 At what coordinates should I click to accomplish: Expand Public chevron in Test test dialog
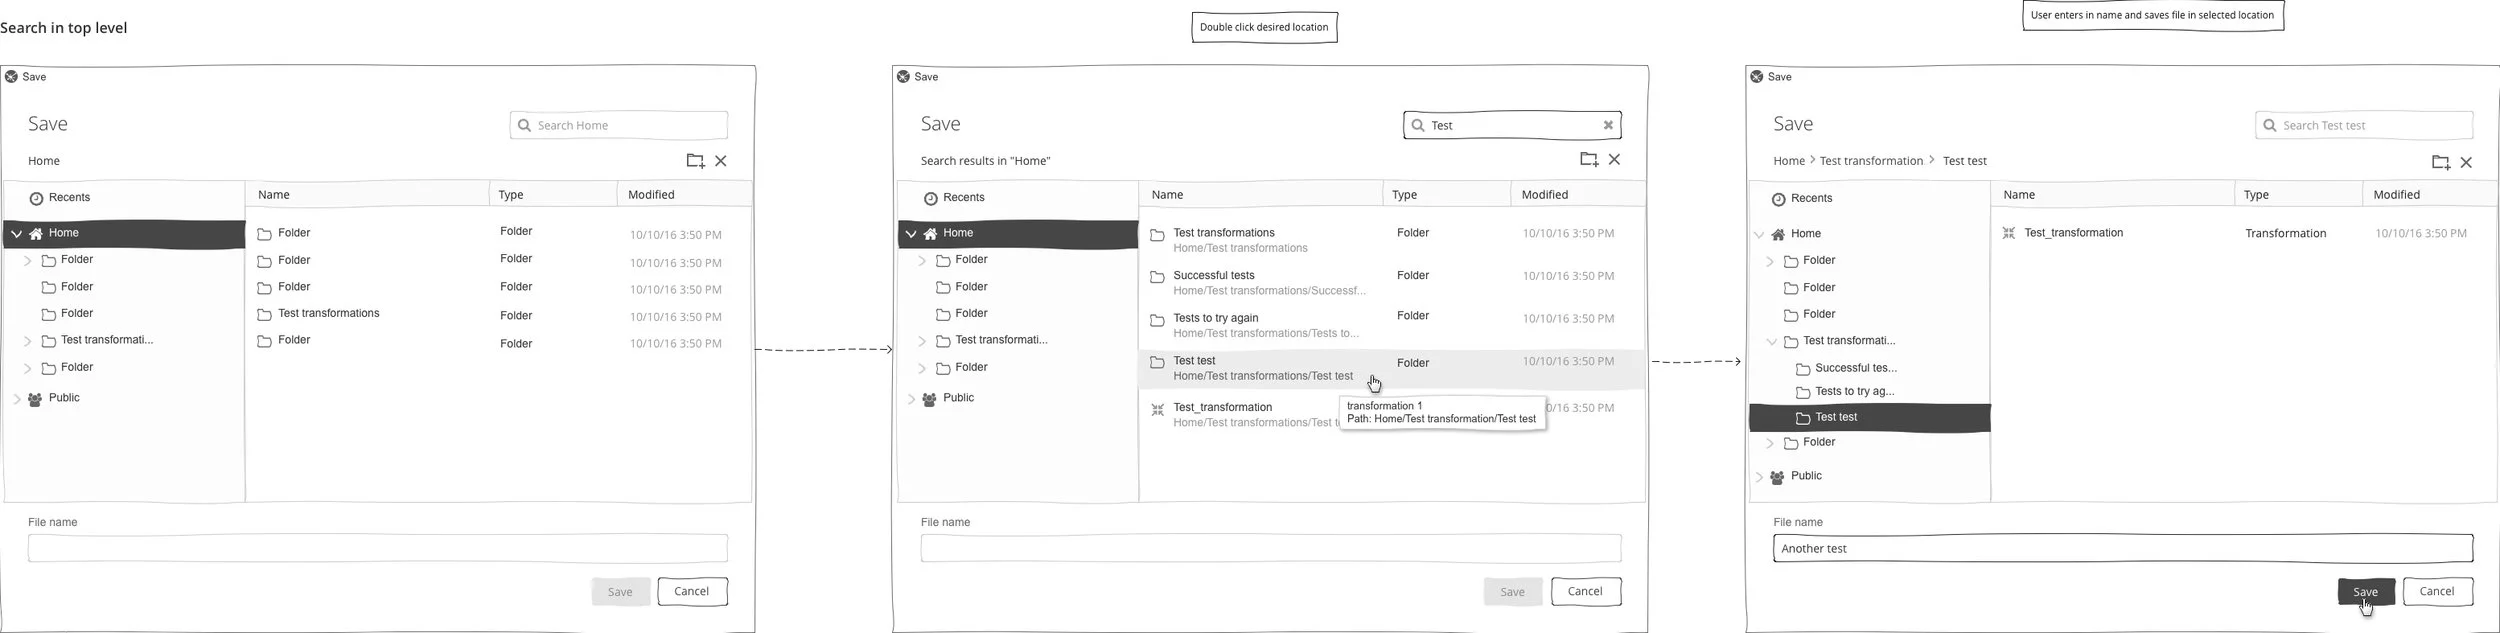(1759, 477)
